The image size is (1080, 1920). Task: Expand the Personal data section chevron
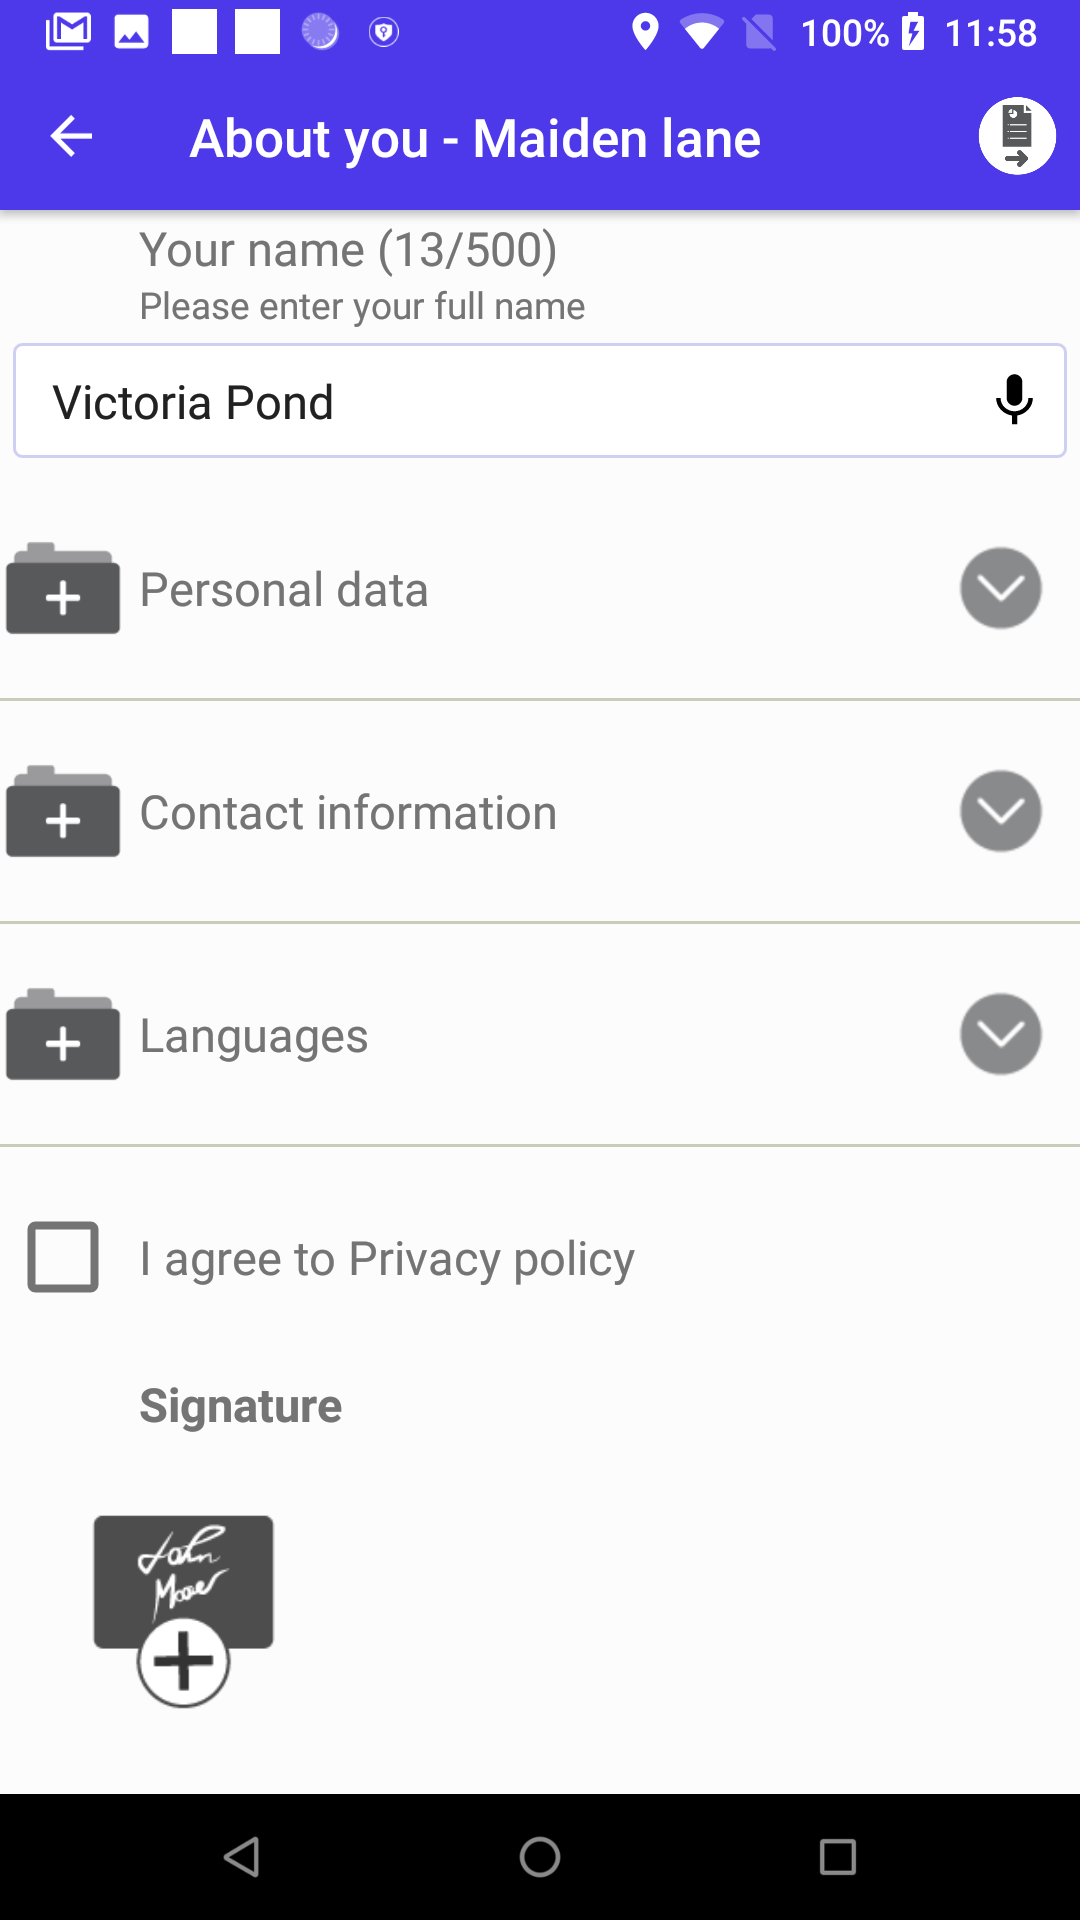[x=1000, y=588]
